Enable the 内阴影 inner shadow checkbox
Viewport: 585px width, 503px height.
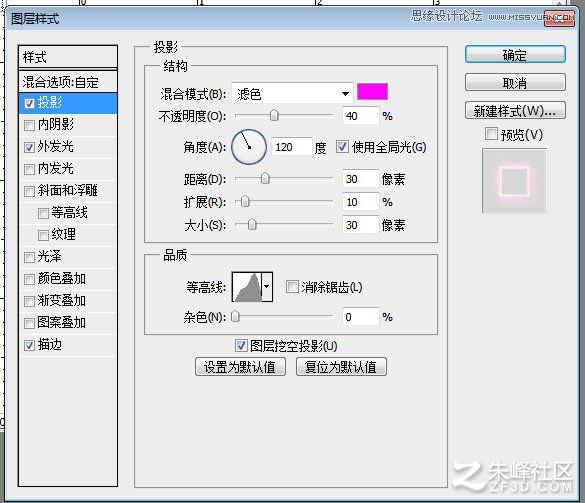[29, 125]
